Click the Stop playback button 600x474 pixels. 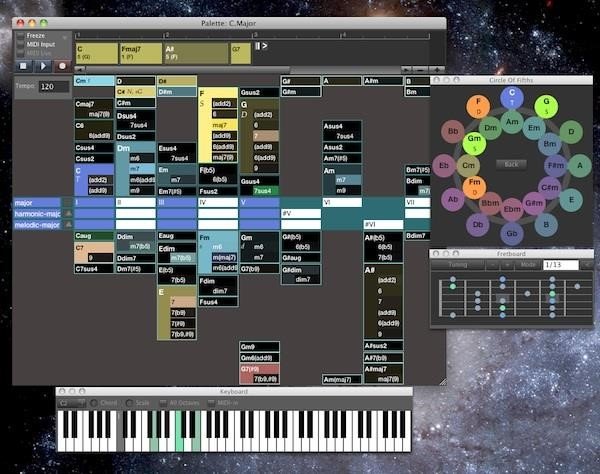point(23,66)
